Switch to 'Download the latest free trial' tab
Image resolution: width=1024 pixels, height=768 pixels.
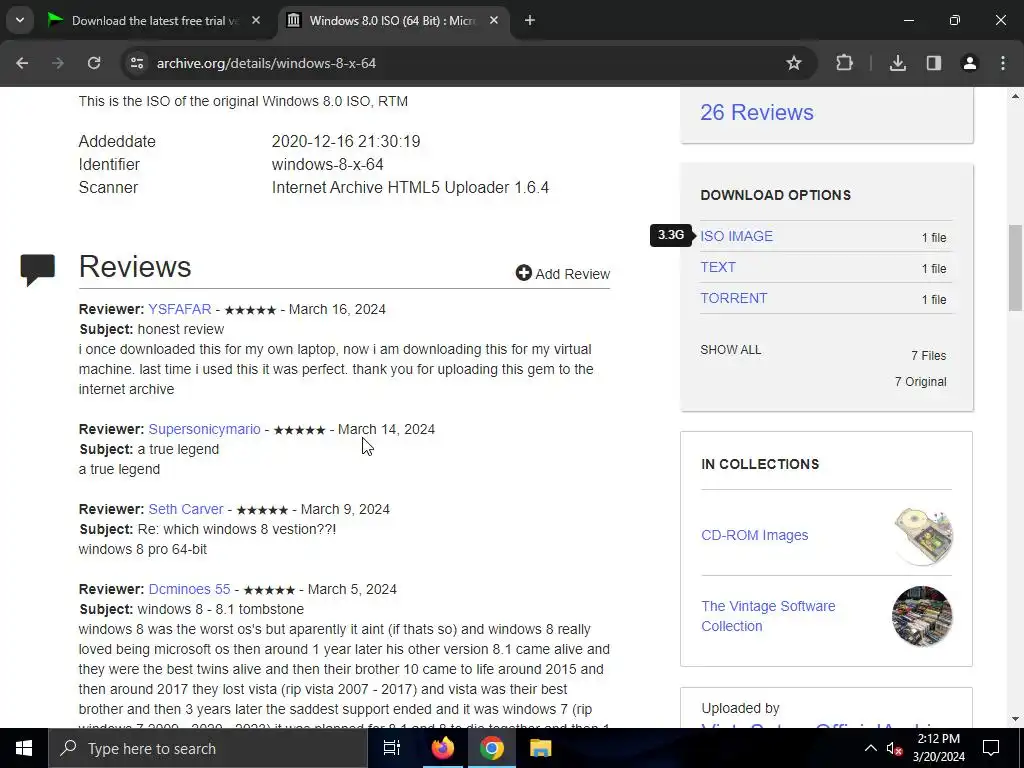(x=155, y=21)
